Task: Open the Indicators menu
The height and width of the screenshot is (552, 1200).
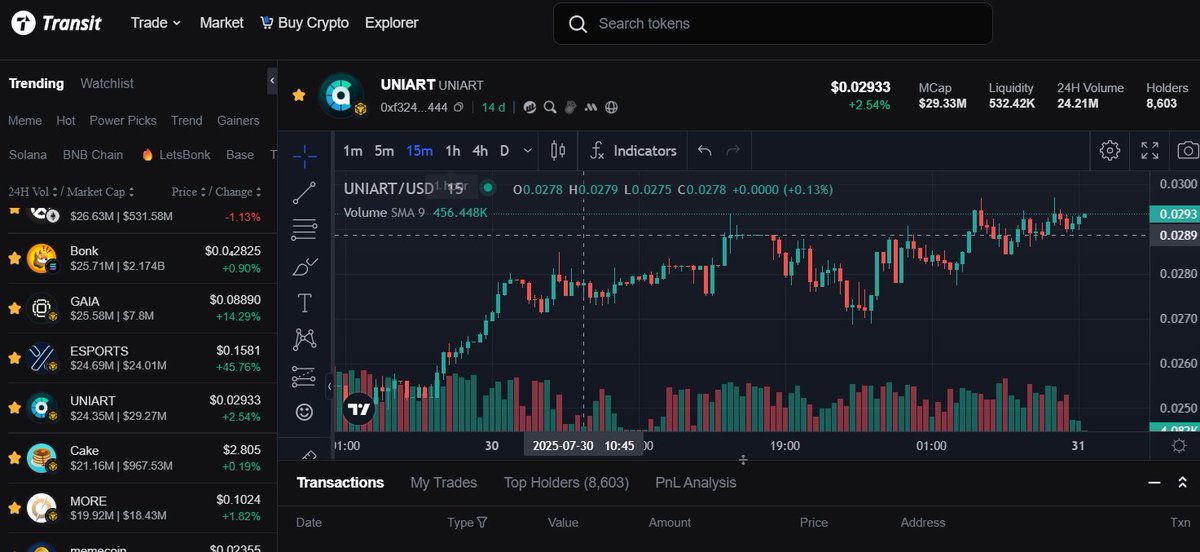Action: coord(632,151)
